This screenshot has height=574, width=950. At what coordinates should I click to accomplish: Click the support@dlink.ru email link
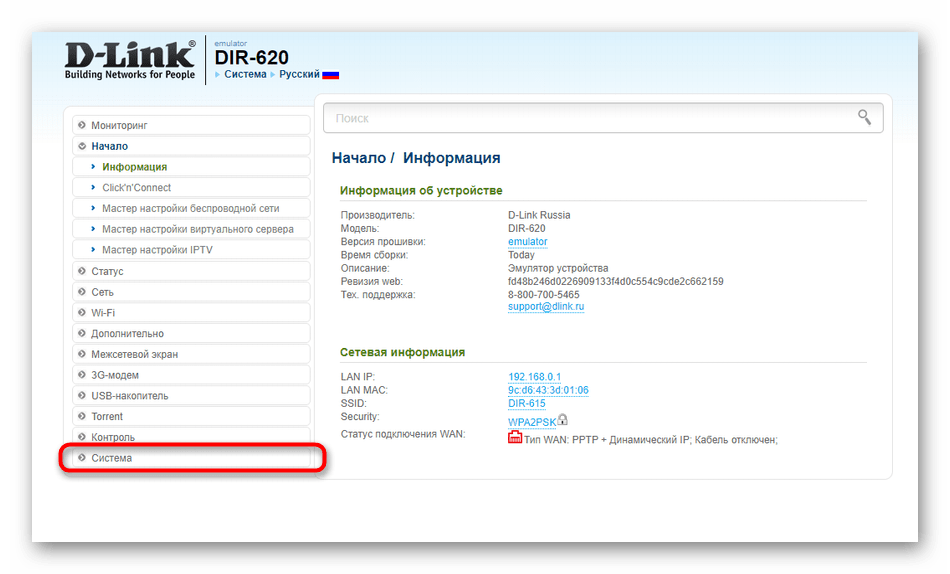(546, 307)
